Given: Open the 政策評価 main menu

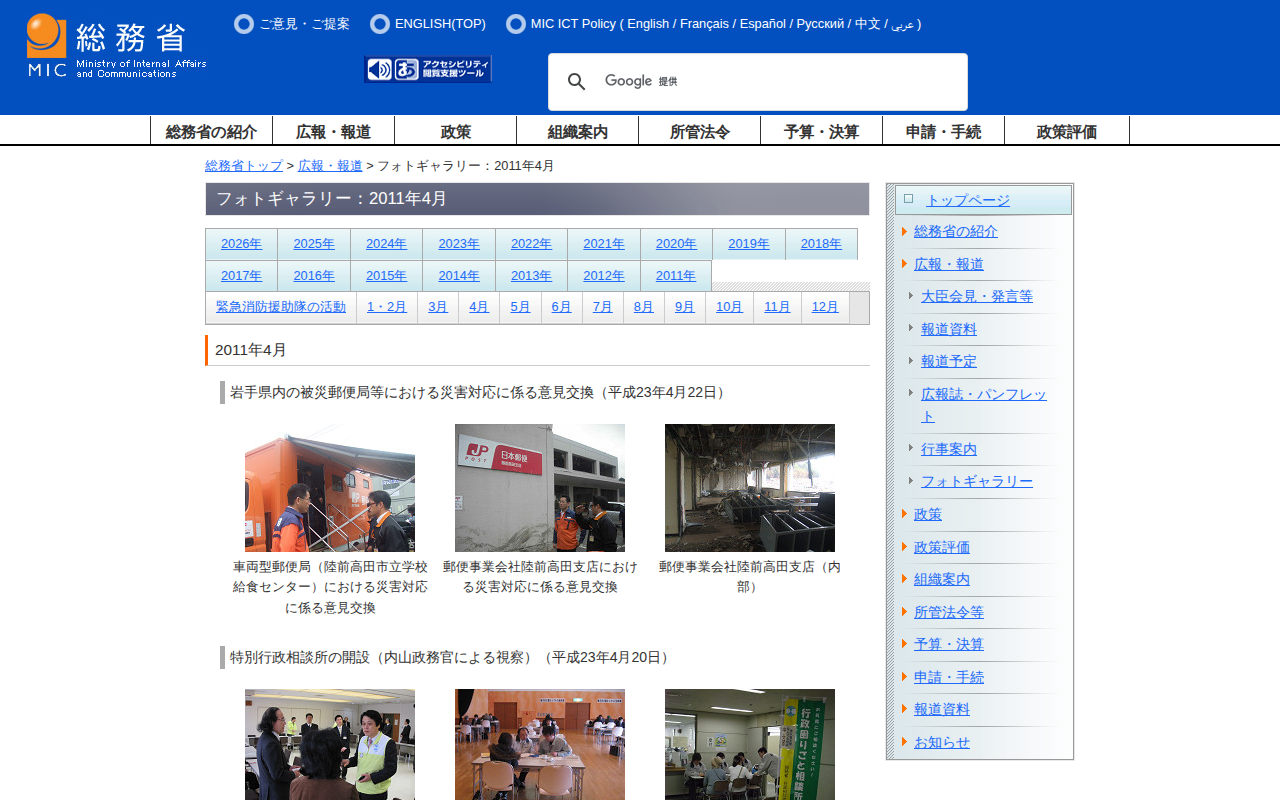Looking at the screenshot, I should pos(1067,131).
